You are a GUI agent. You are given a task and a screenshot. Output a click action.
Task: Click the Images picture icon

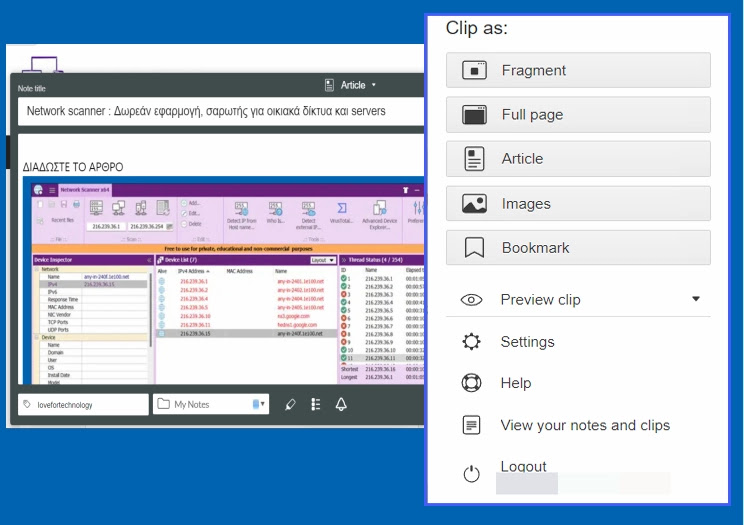tap(474, 204)
